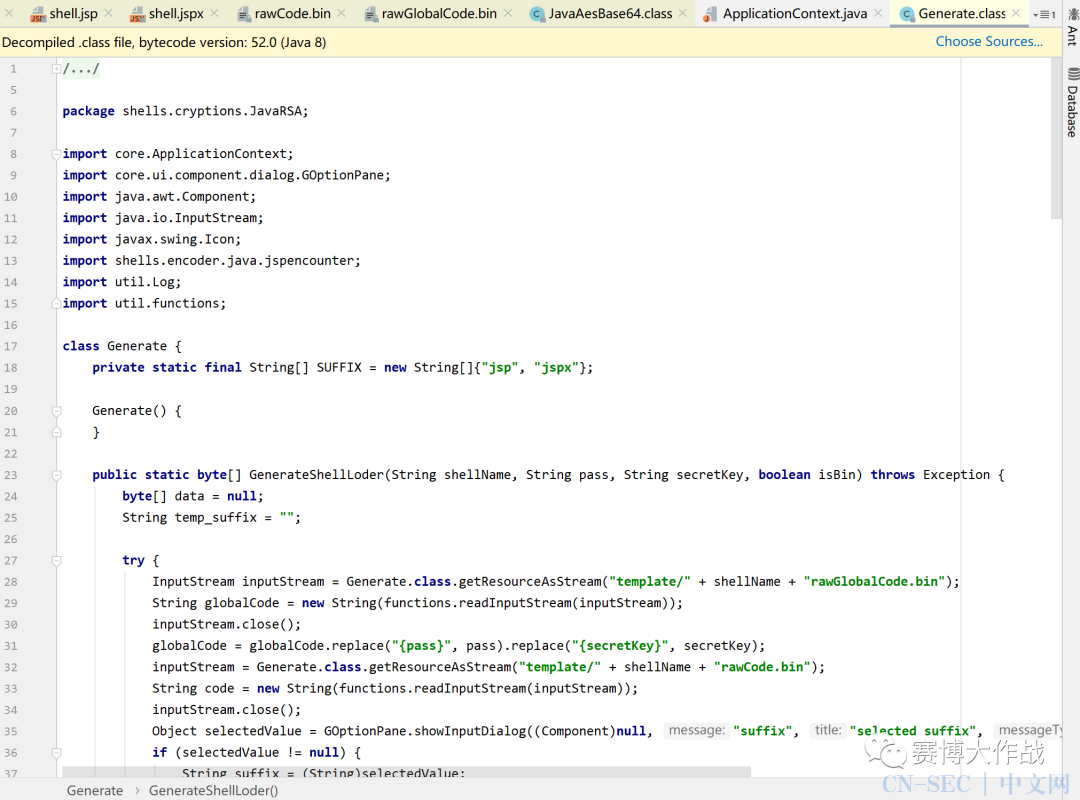Close the JavaAesBase64.class tab

[x=683, y=13]
